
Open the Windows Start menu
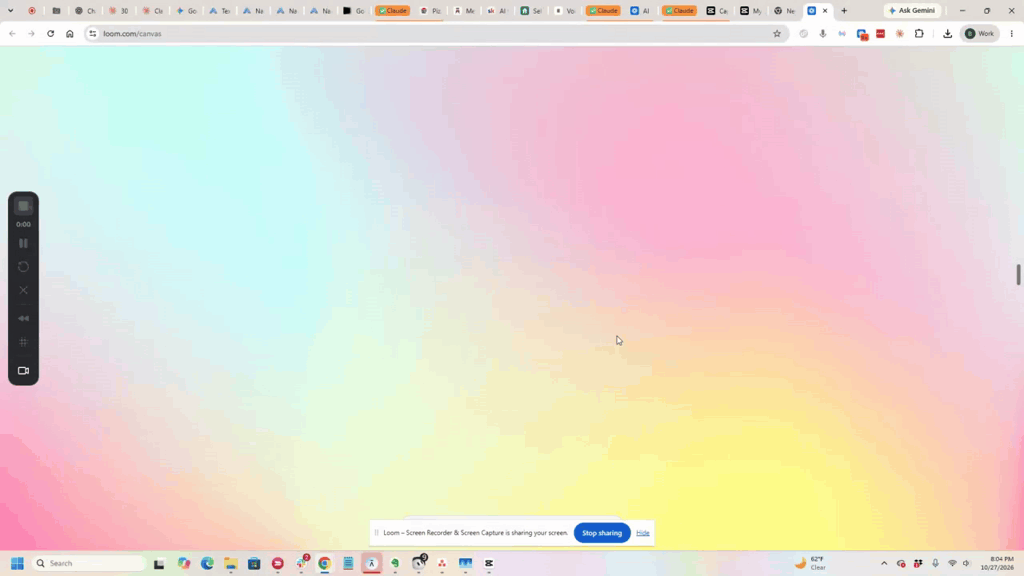point(18,563)
